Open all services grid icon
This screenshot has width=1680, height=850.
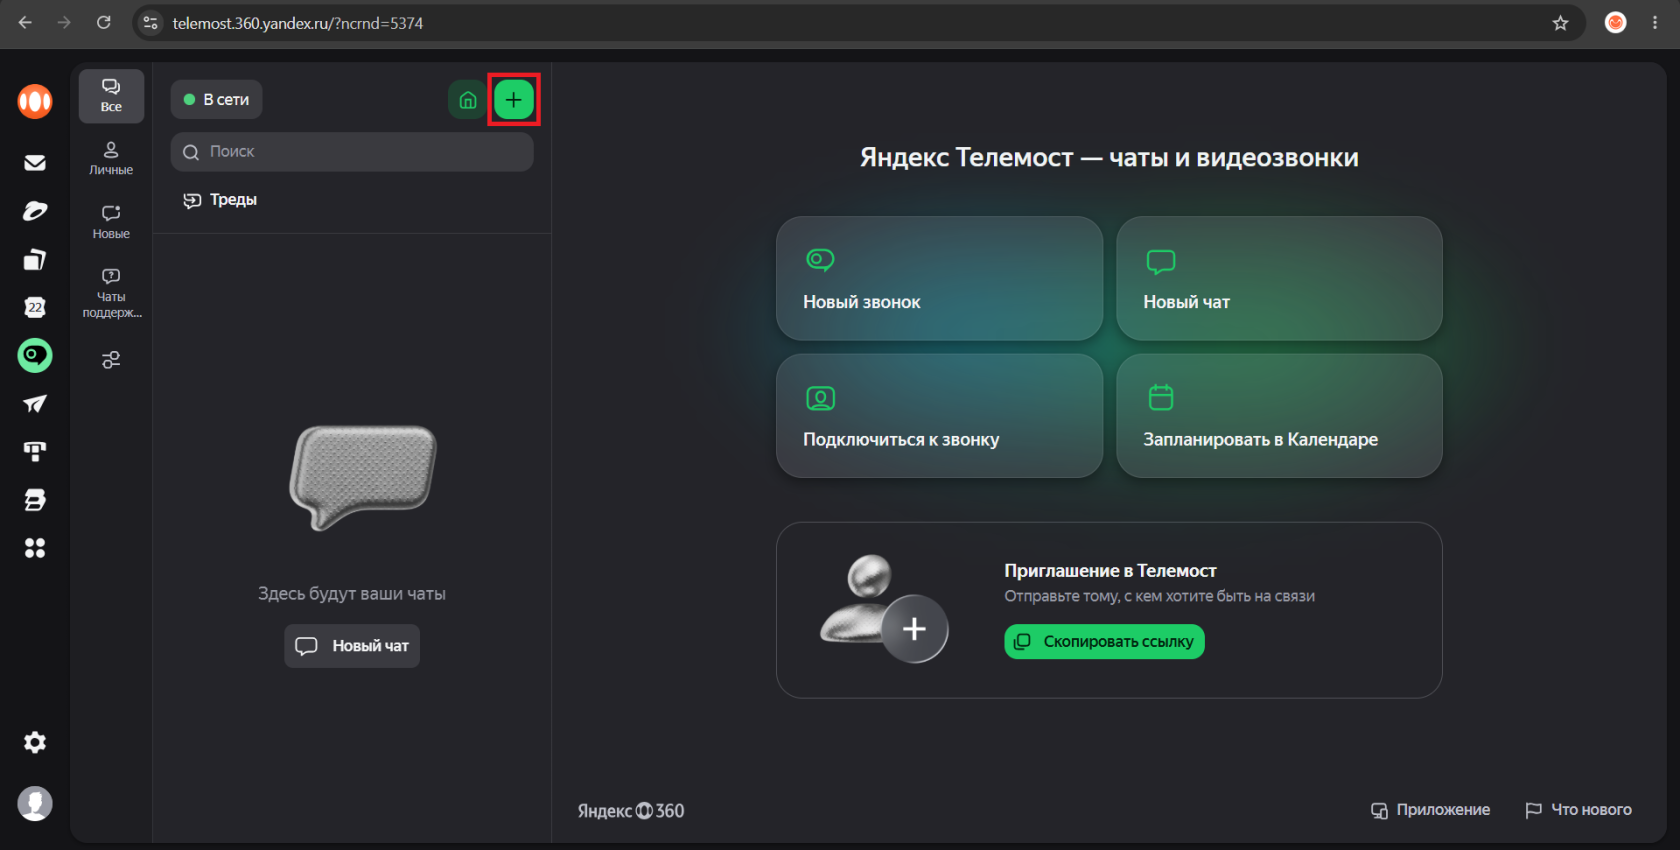click(35, 548)
